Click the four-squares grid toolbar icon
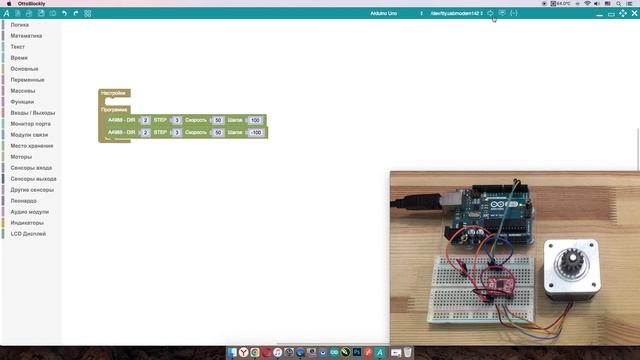Image resolution: width=640 pixels, height=360 pixels. (87, 13)
